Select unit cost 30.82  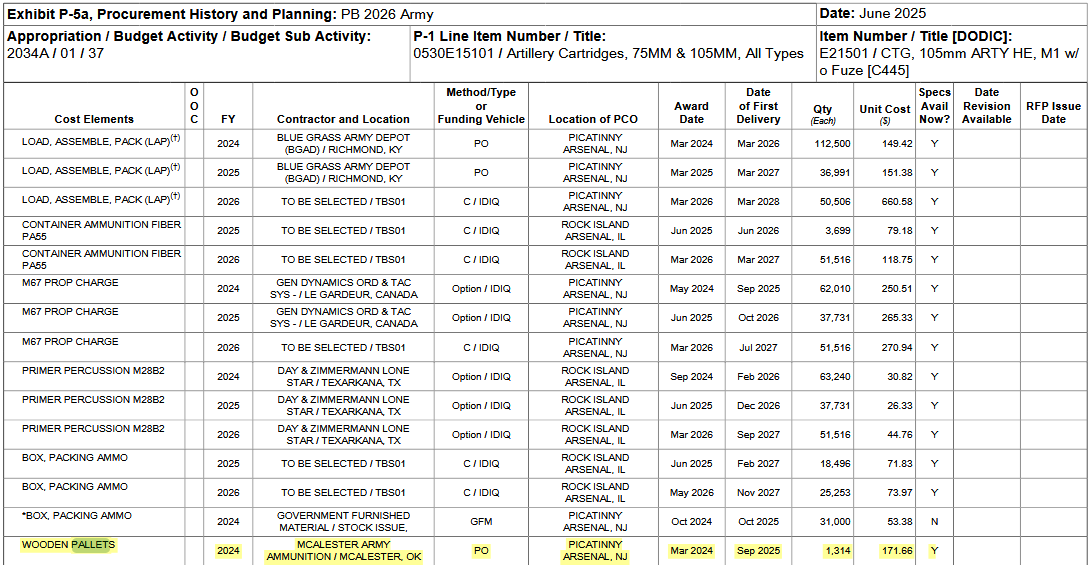[x=900, y=377]
